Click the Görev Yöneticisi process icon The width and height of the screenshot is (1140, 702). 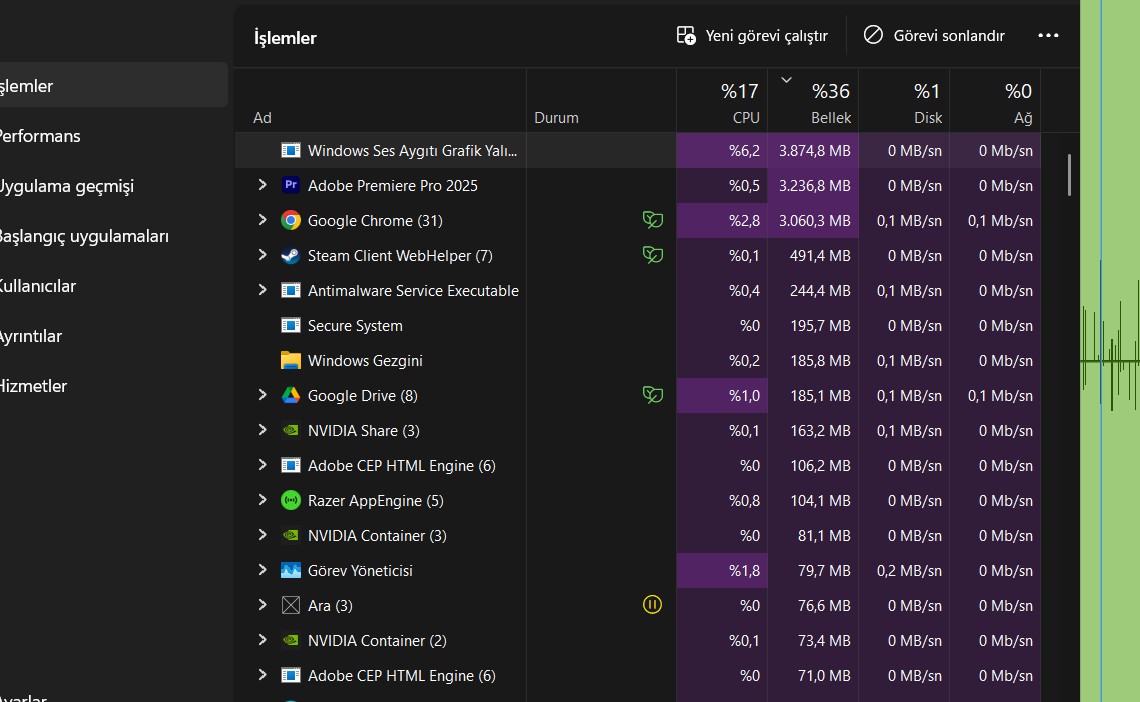pos(291,570)
